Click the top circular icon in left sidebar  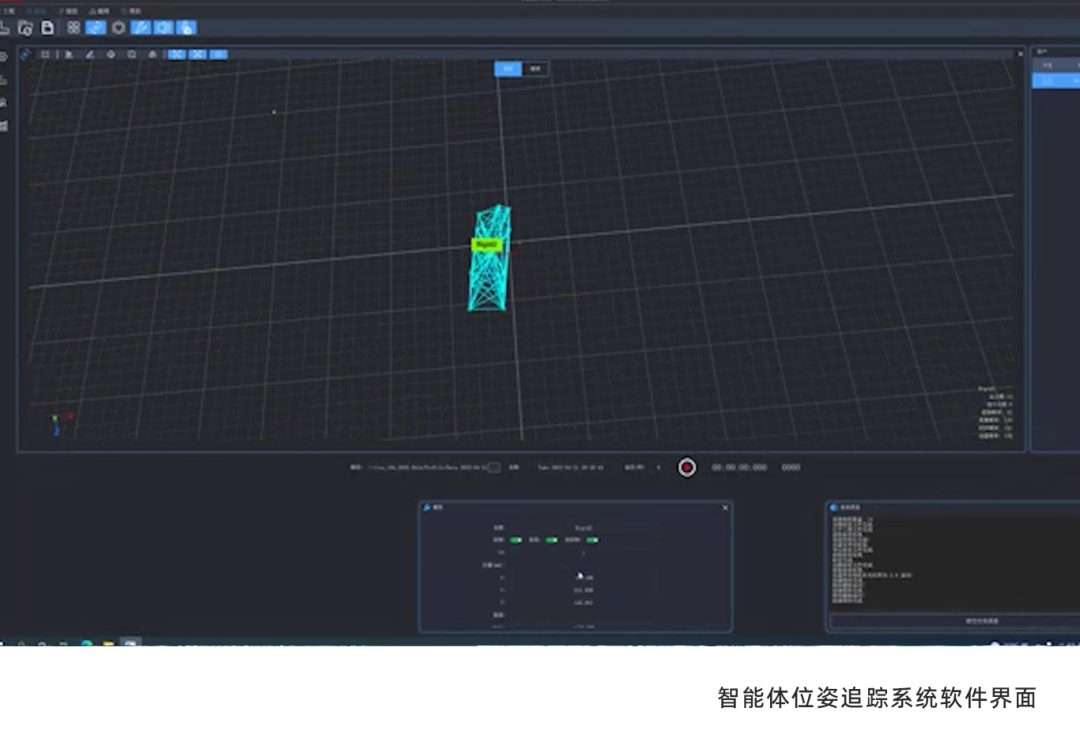[x=4, y=58]
